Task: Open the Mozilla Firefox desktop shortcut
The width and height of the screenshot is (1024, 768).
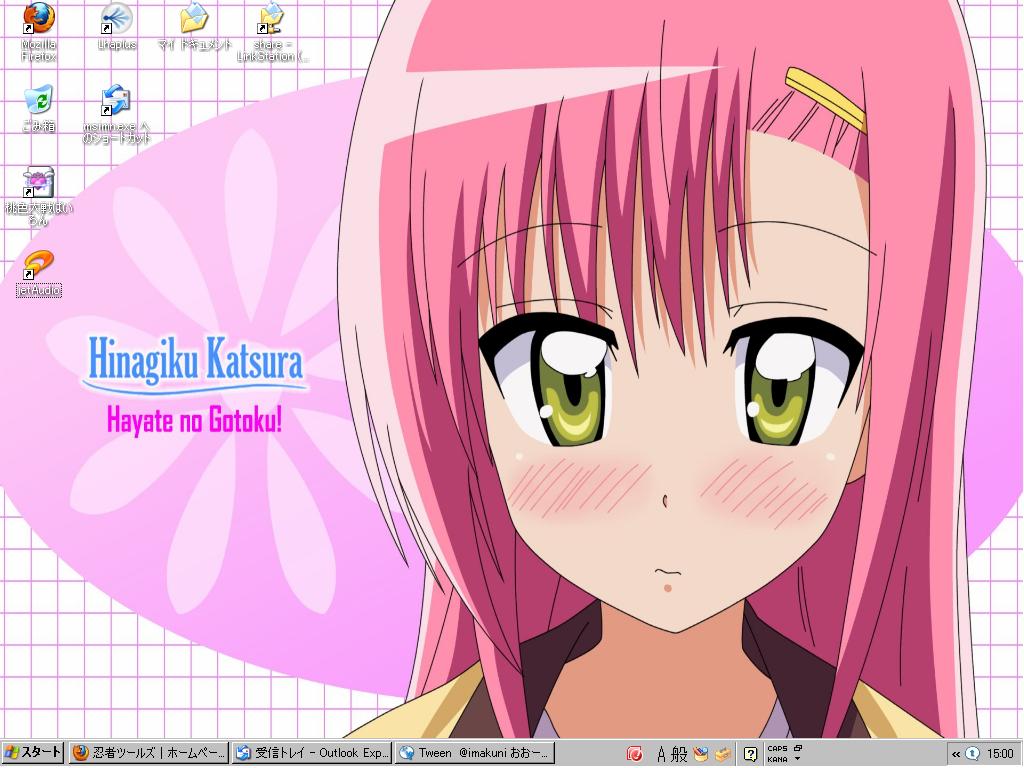Action: [x=39, y=31]
